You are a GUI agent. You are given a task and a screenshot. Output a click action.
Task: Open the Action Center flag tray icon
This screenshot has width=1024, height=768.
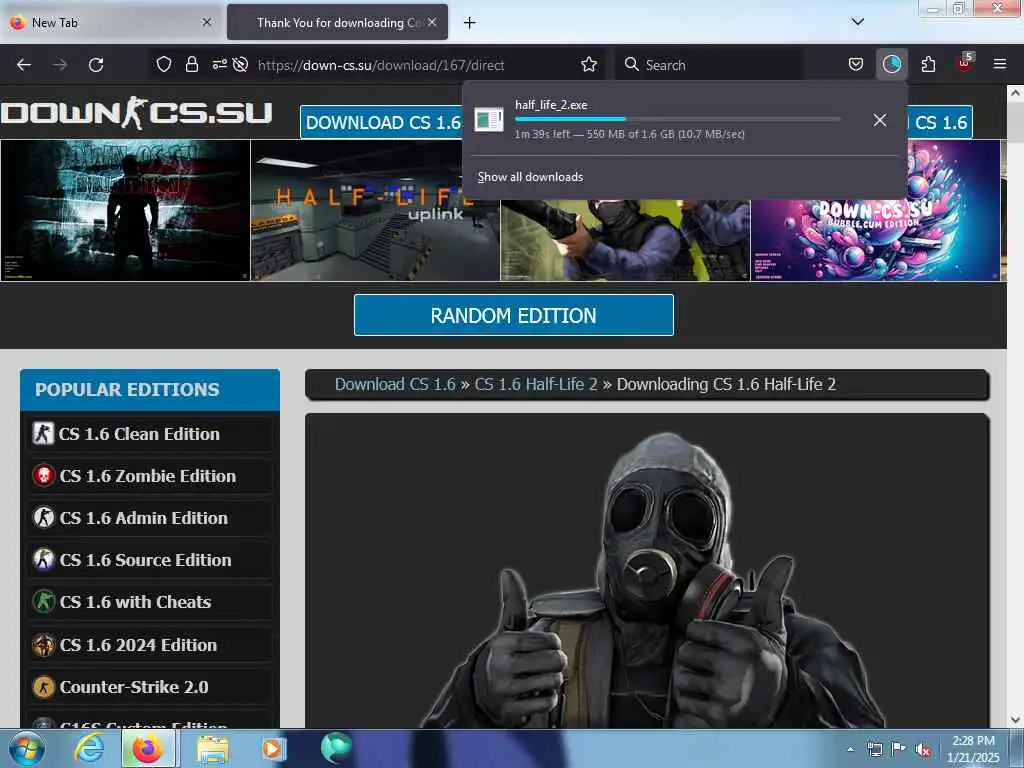point(899,749)
